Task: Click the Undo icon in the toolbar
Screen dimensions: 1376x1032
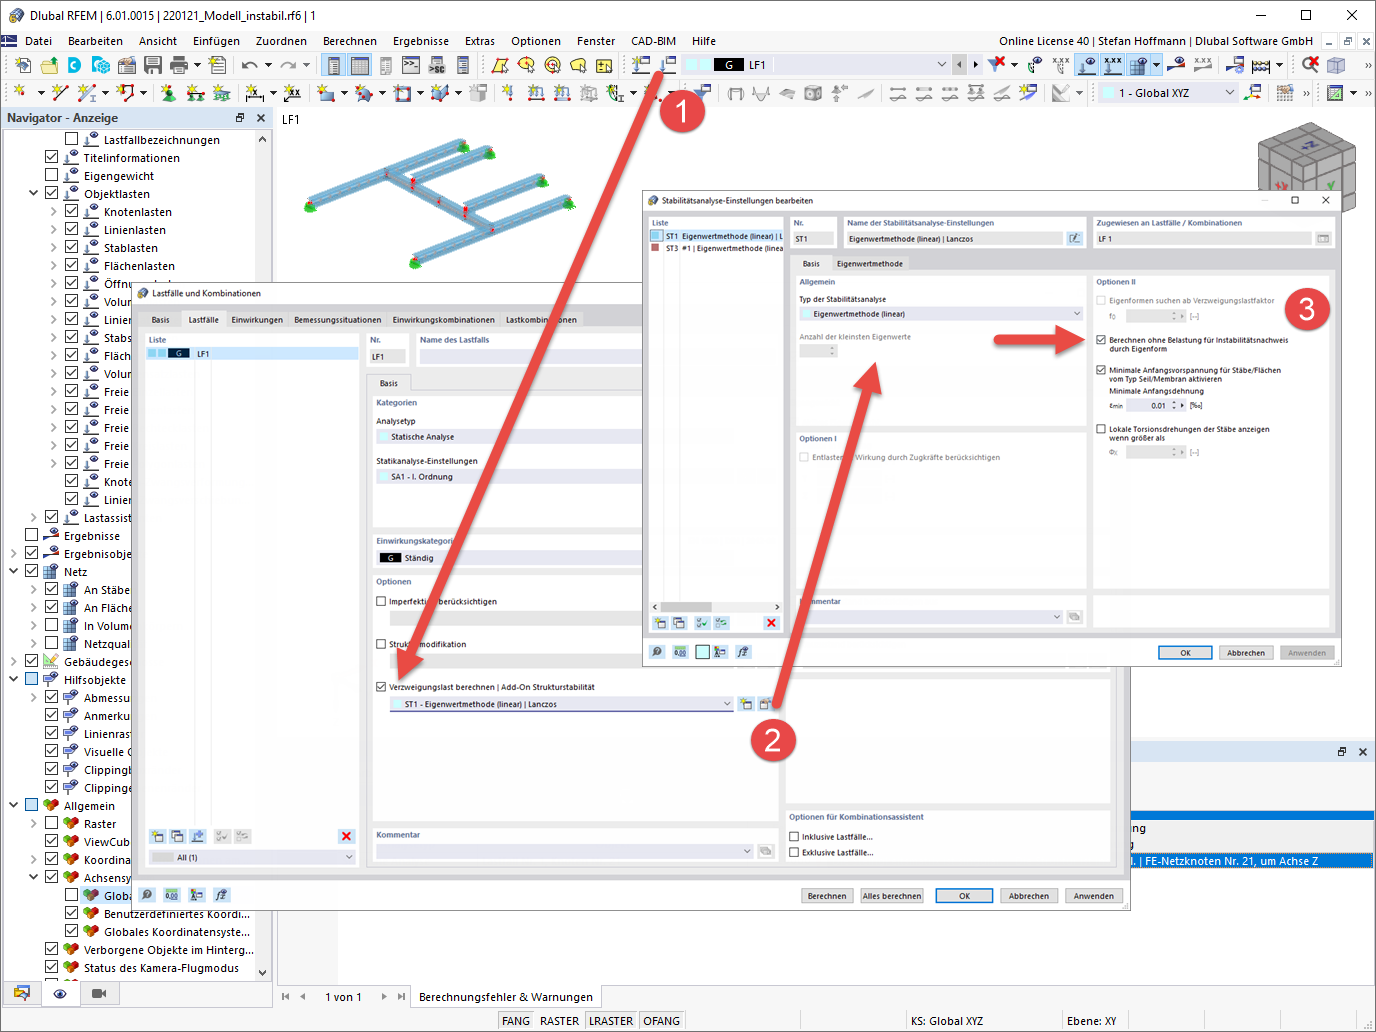Action: tap(249, 63)
